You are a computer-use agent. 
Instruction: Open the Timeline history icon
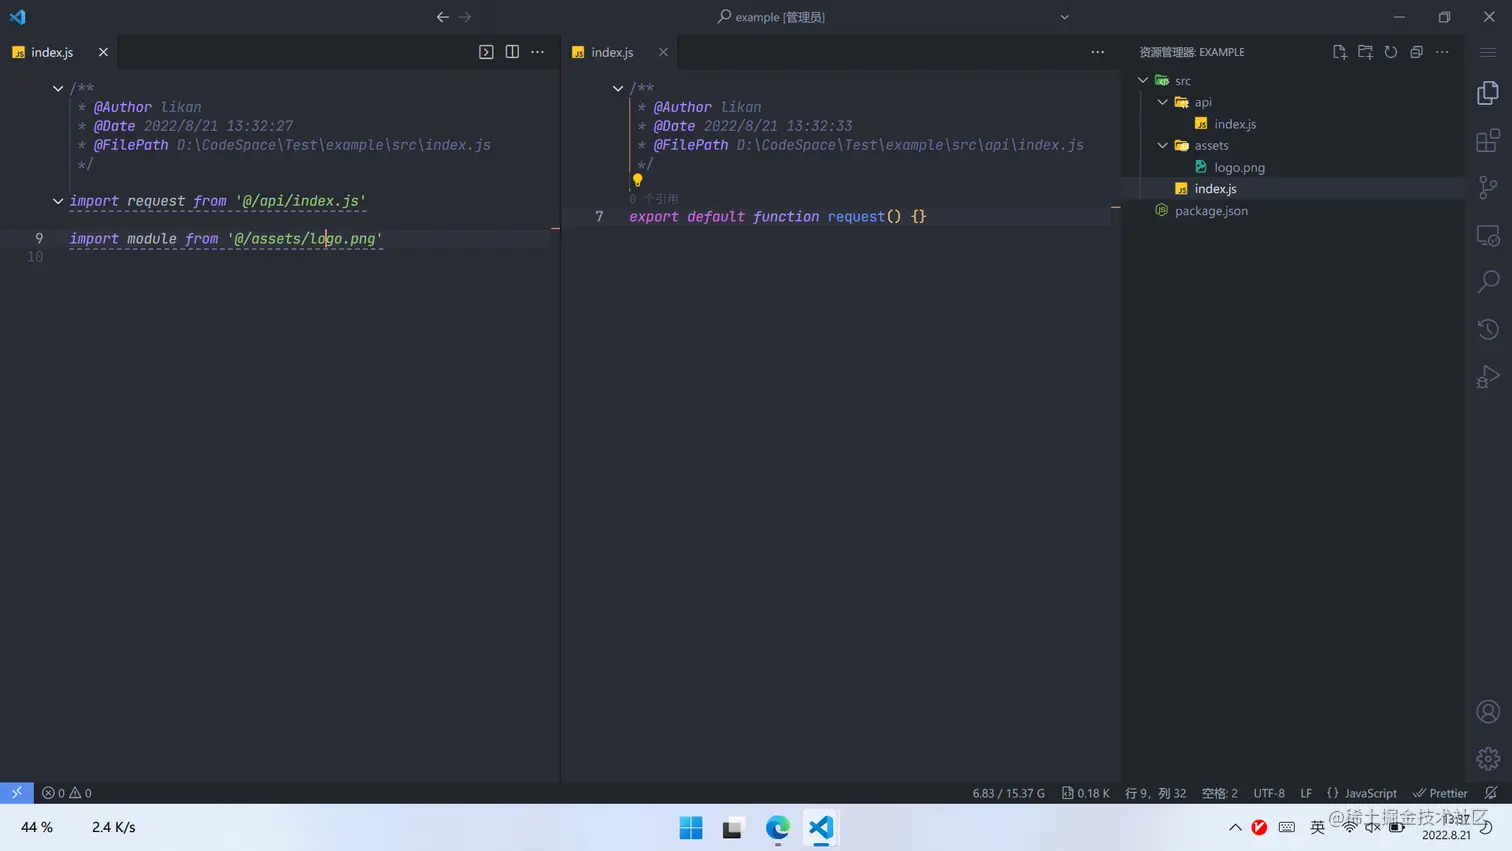point(1488,329)
